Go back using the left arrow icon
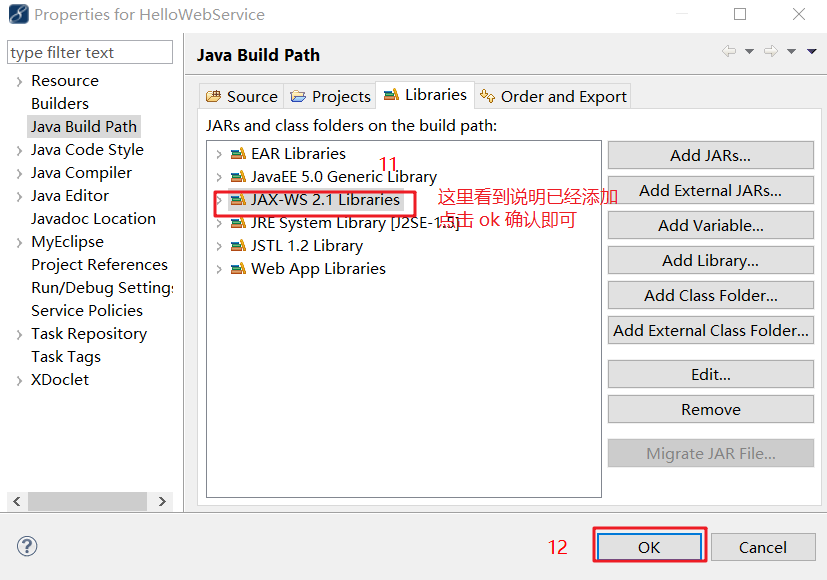 tap(729, 51)
